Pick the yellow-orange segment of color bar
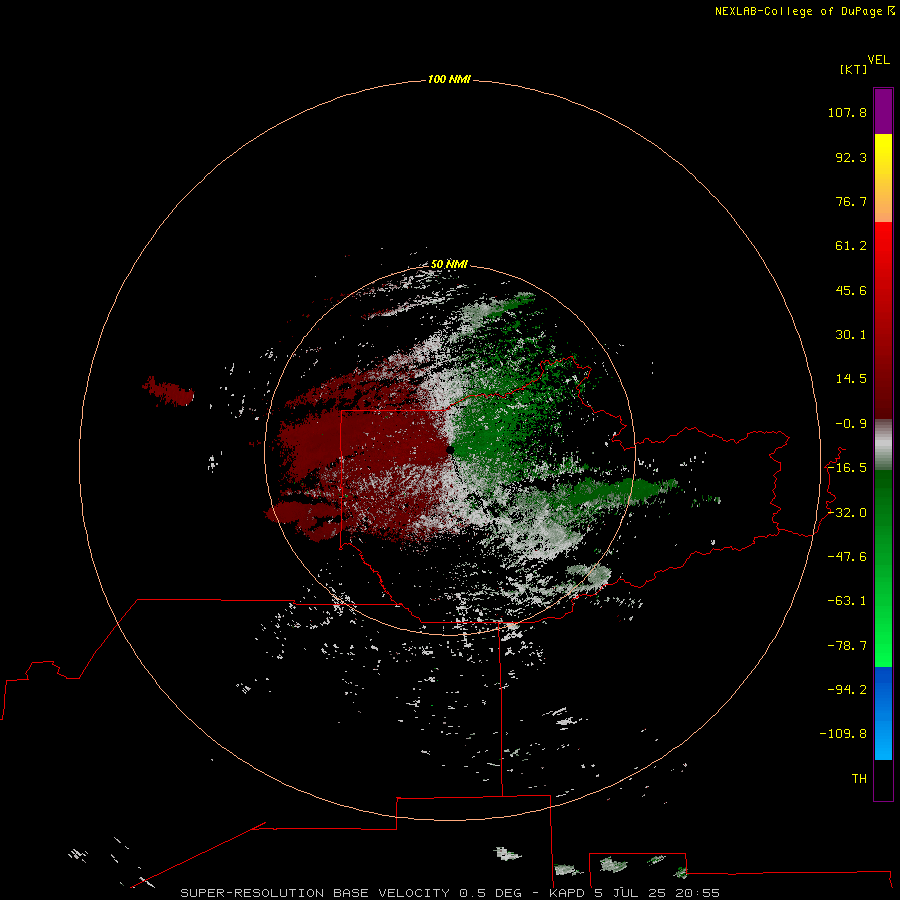 click(x=883, y=178)
